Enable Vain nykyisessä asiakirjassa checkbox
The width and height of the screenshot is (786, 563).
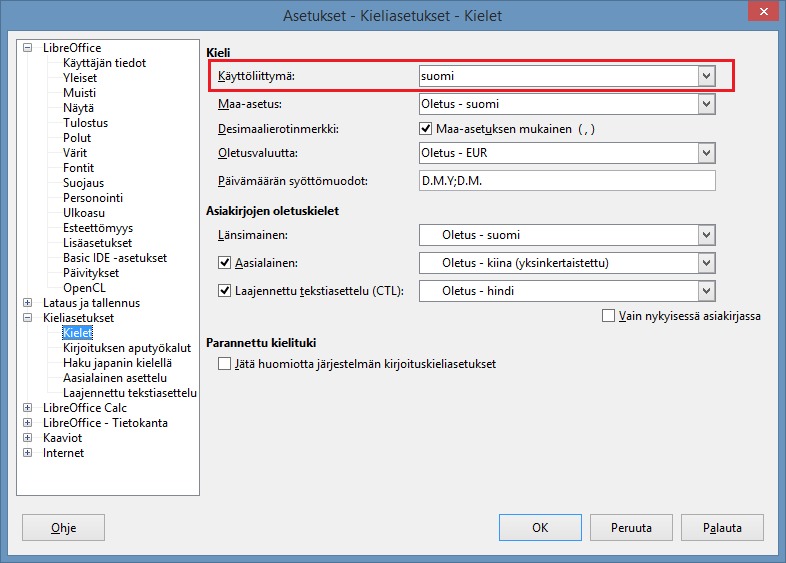(x=609, y=316)
